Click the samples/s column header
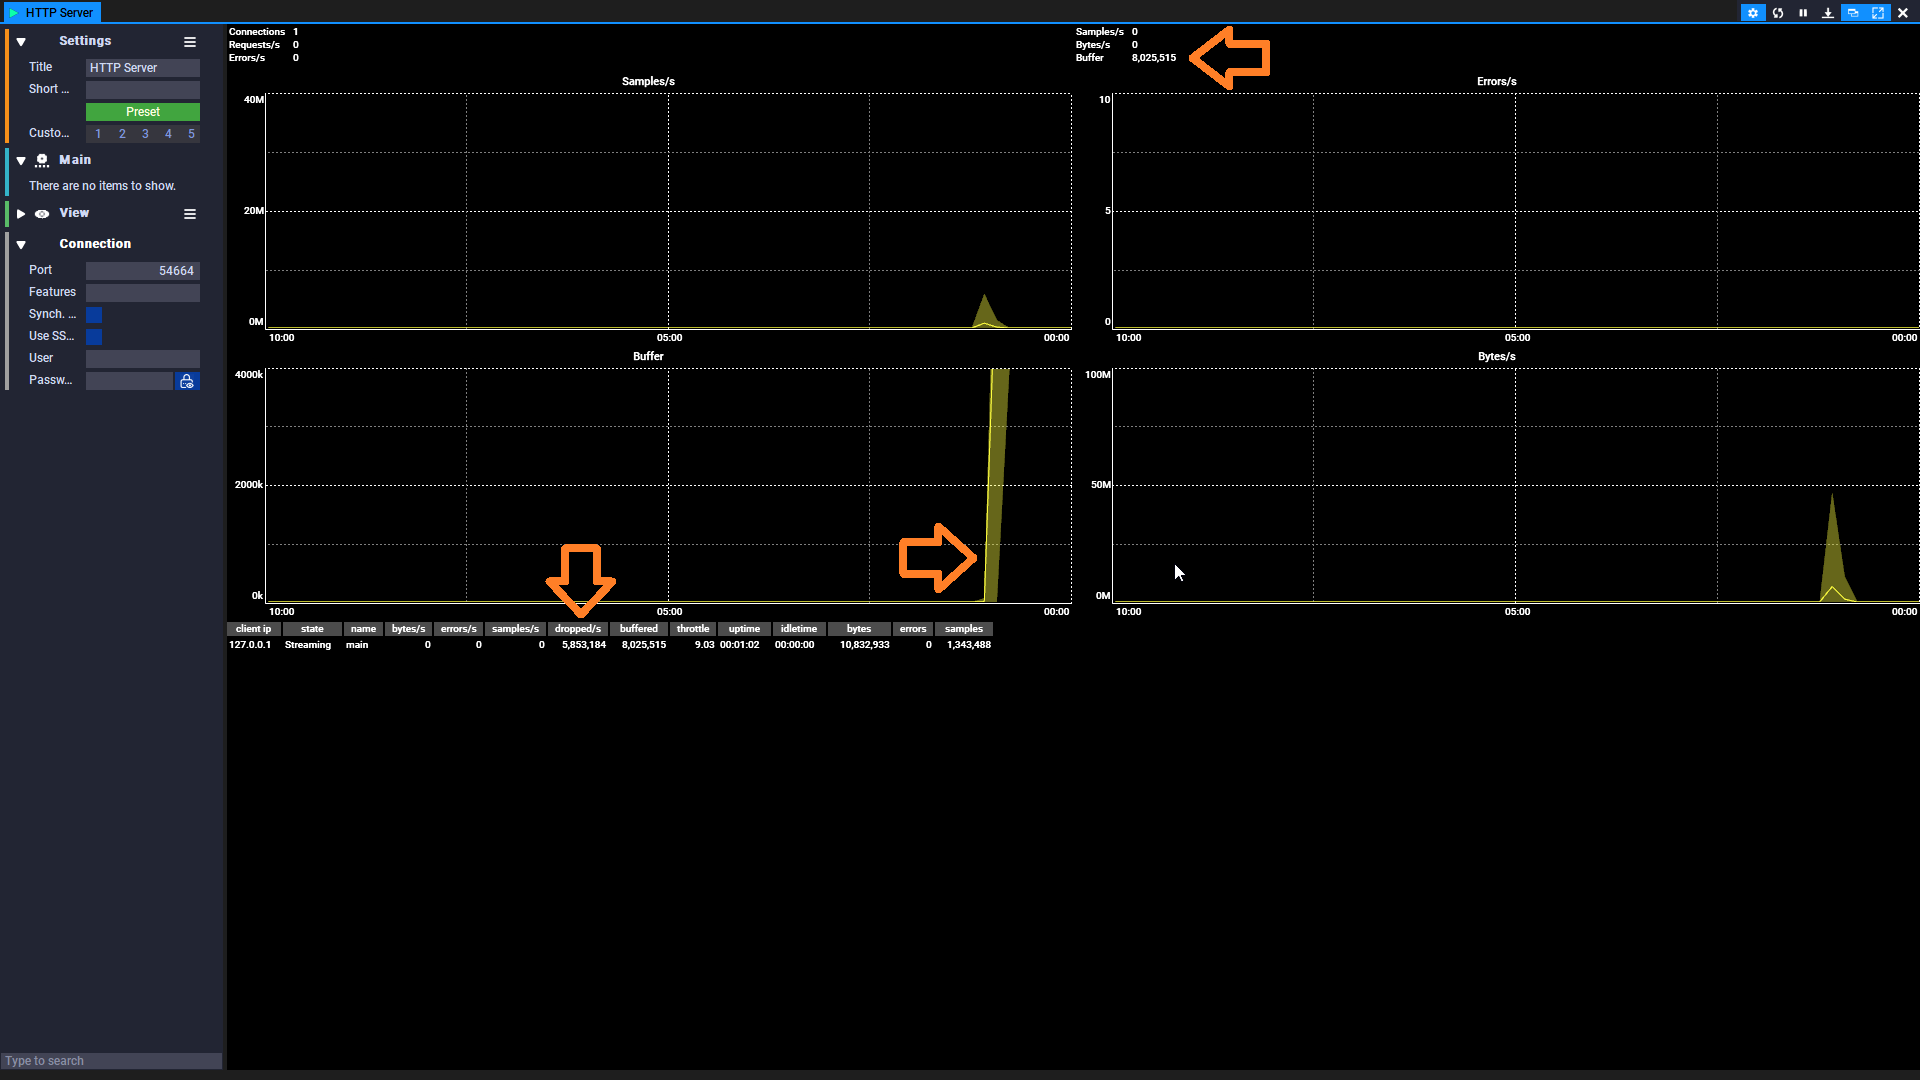This screenshot has width=1924, height=1080. pyautogui.click(x=516, y=630)
